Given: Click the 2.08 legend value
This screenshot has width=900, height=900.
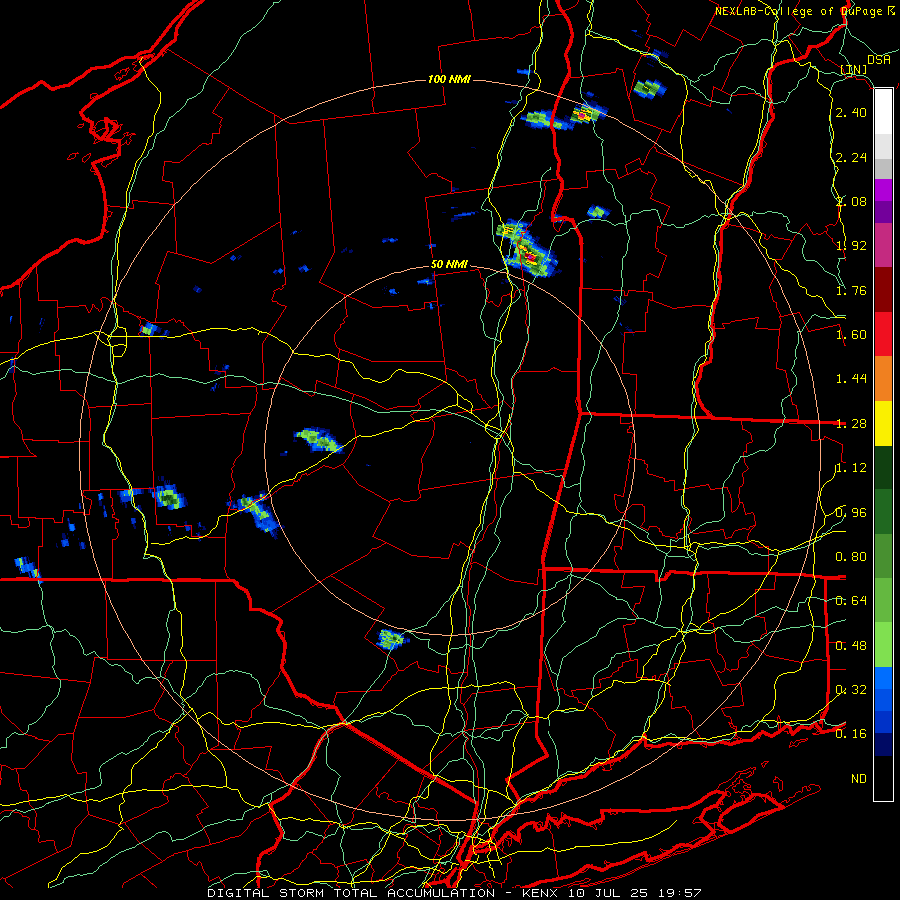Looking at the screenshot, I should [x=851, y=201].
